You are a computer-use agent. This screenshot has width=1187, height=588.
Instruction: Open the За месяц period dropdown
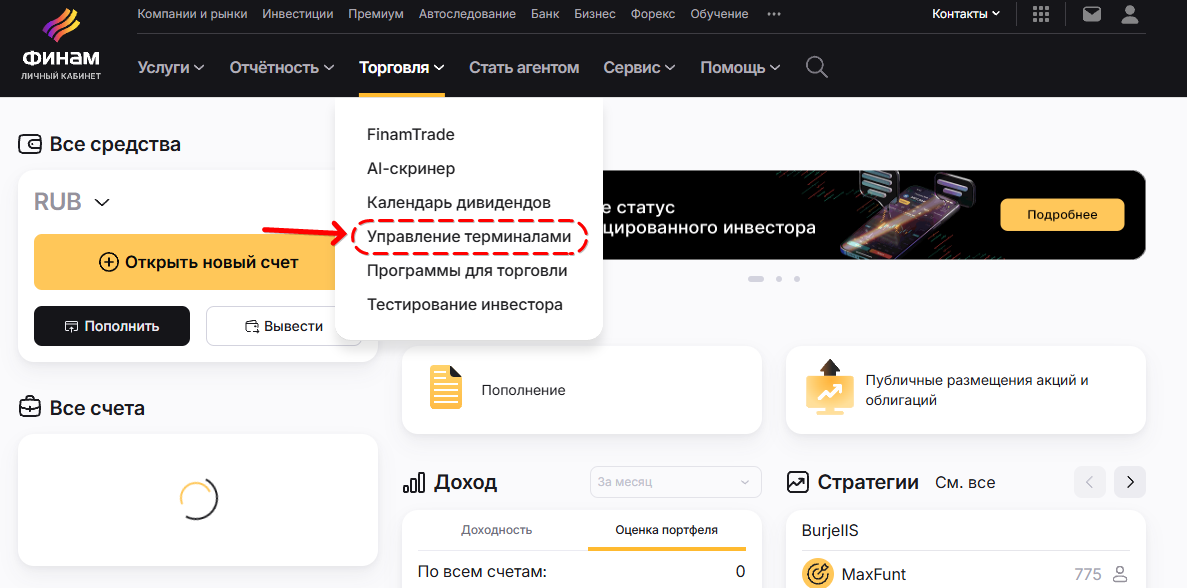click(675, 482)
